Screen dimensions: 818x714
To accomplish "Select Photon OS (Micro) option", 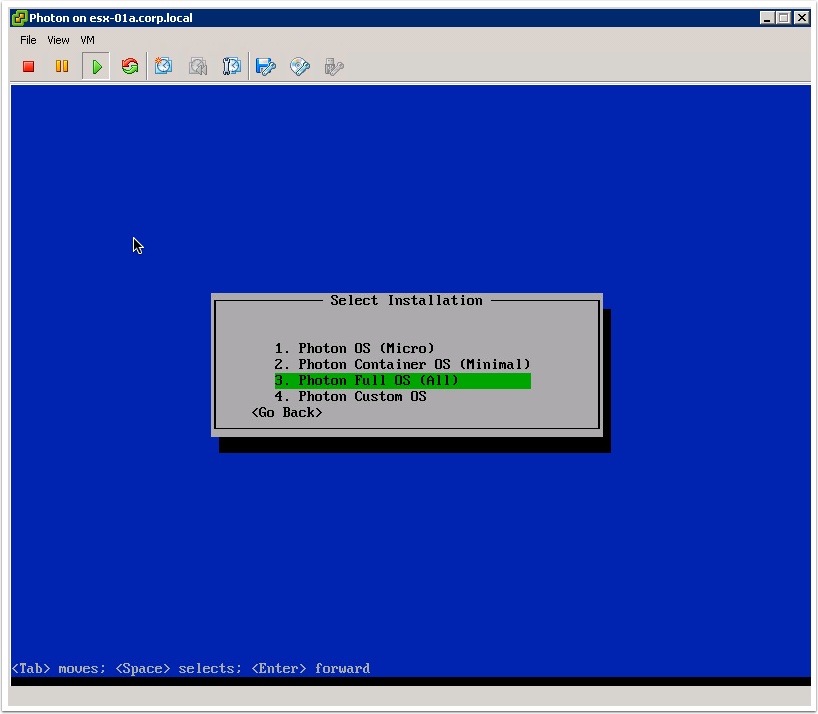I will (x=355, y=348).
